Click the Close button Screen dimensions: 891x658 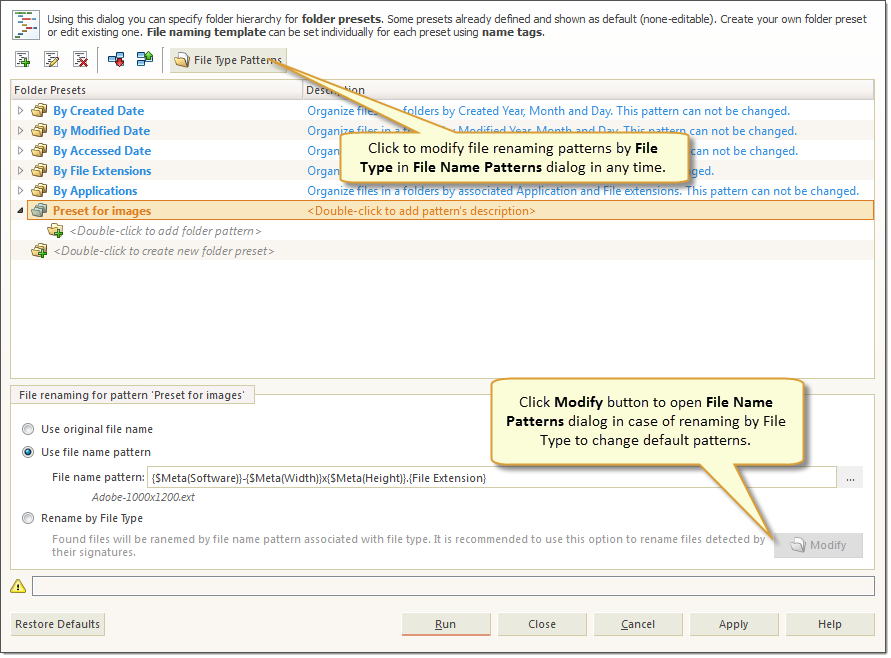coord(542,624)
